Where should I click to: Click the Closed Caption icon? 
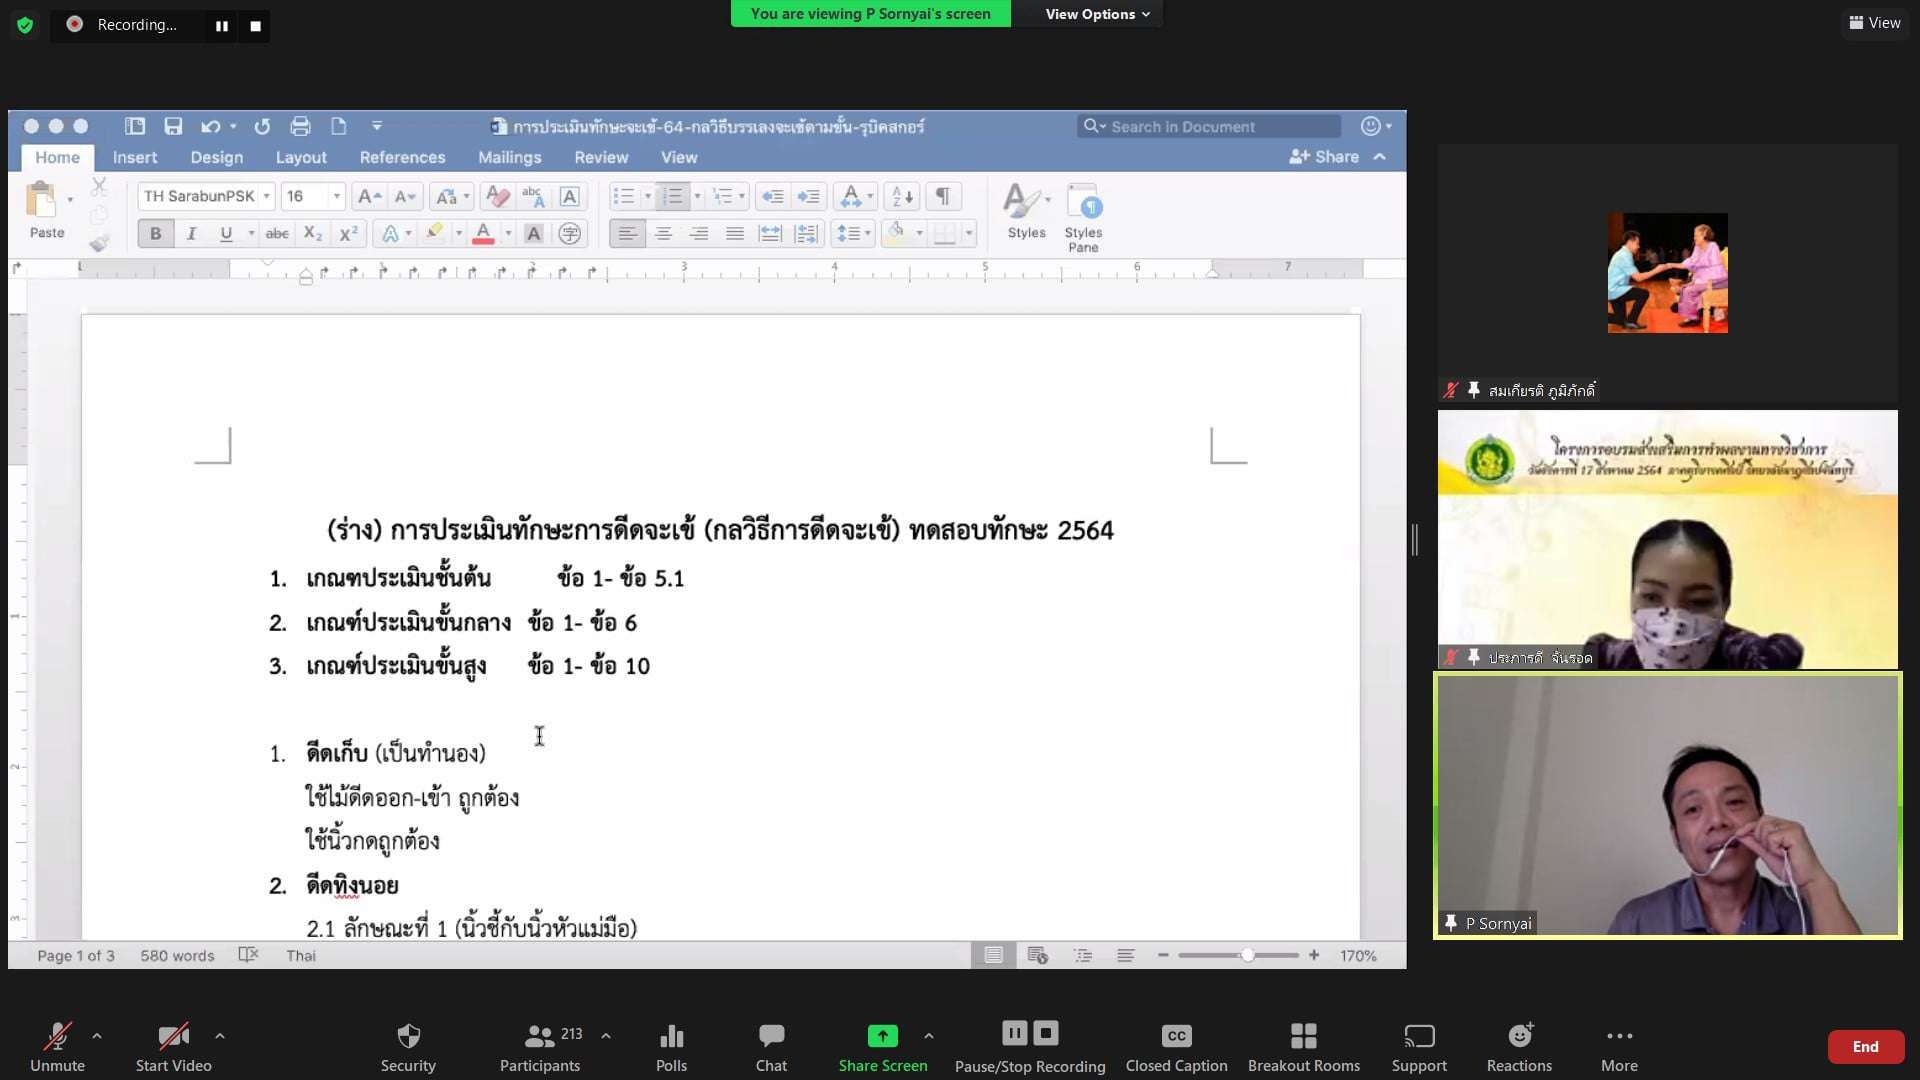[1176, 1036]
